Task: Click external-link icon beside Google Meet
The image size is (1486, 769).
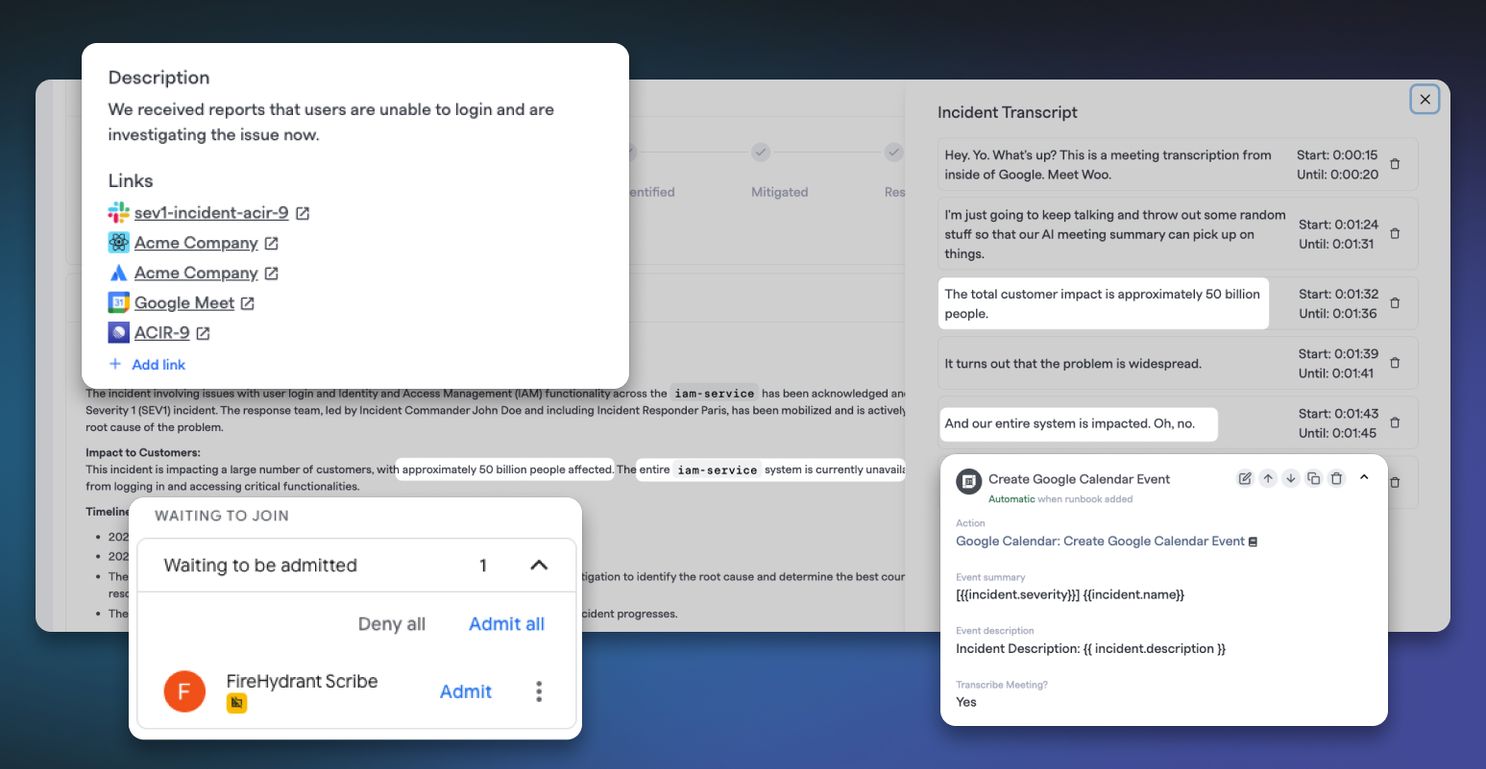Action: point(248,303)
